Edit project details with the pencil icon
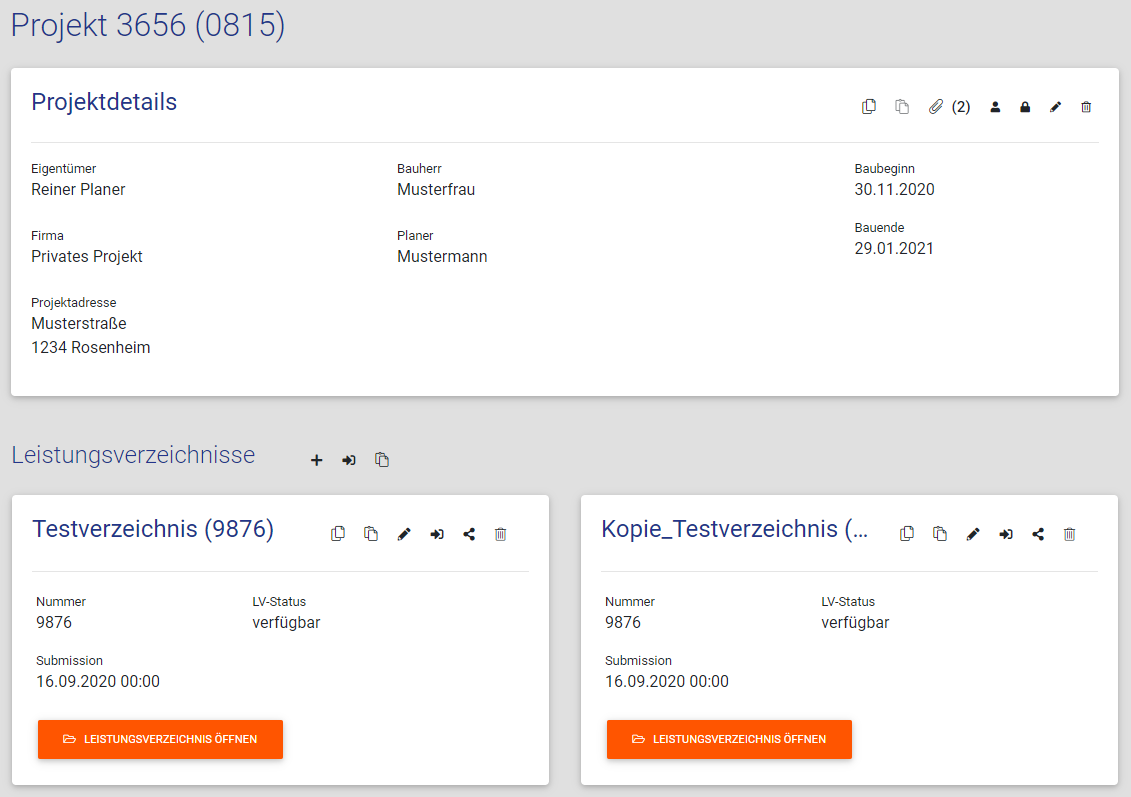1131x797 pixels. tap(1055, 107)
